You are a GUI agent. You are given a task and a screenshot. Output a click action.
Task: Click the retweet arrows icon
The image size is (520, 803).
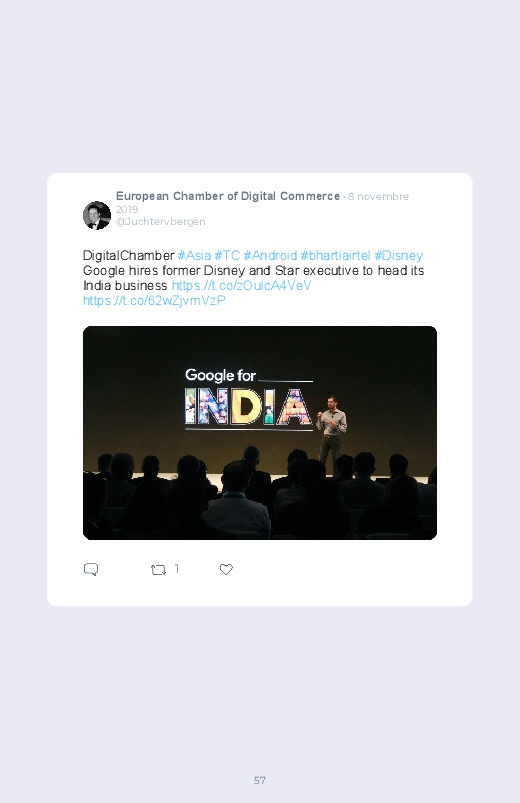click(x=158, y=569)
